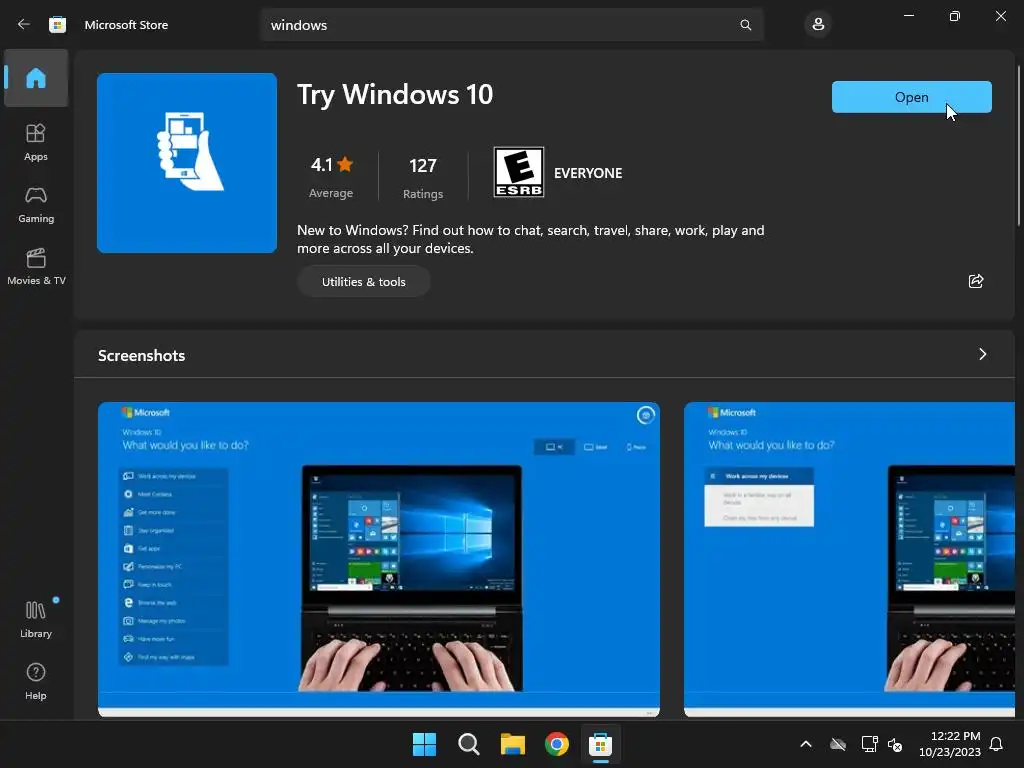Open the second screenshot thumbnail
The height and width of the screenshot is (768, 1024).
coord(849,559)
